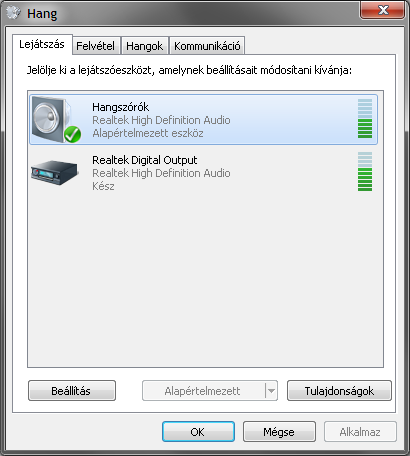The height and width of the screenshot is (456, 410).
Task: Select the Hangszórók device name text
Action: coord(121,107)
